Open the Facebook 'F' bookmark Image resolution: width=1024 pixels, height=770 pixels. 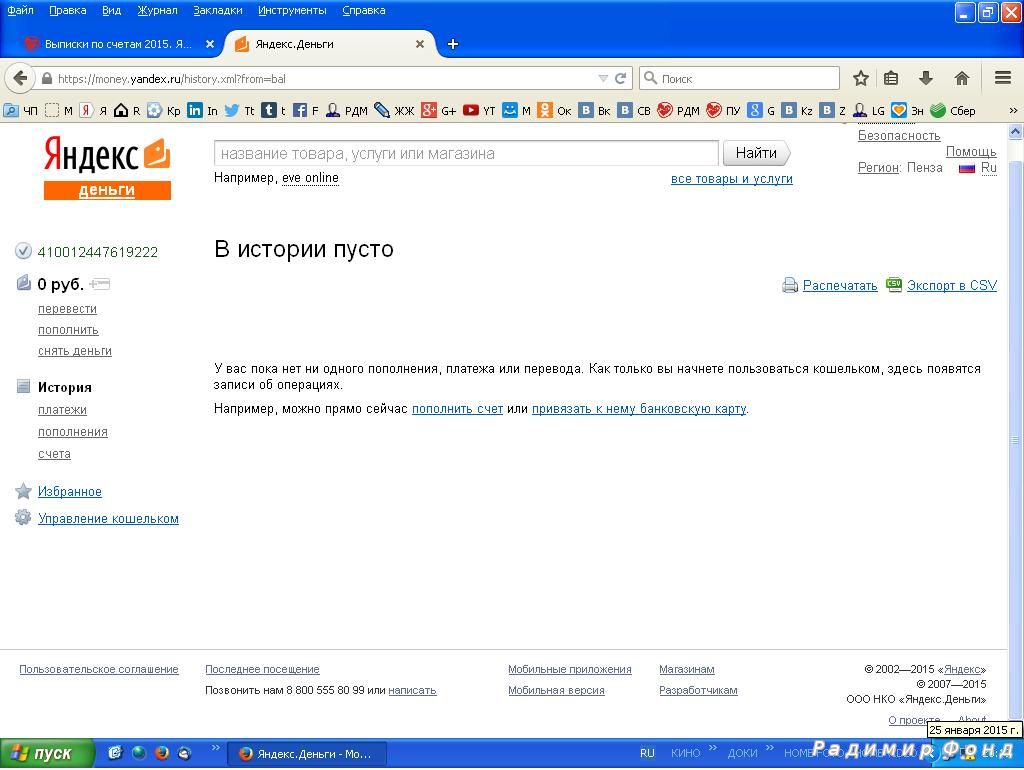coord(306,110)
